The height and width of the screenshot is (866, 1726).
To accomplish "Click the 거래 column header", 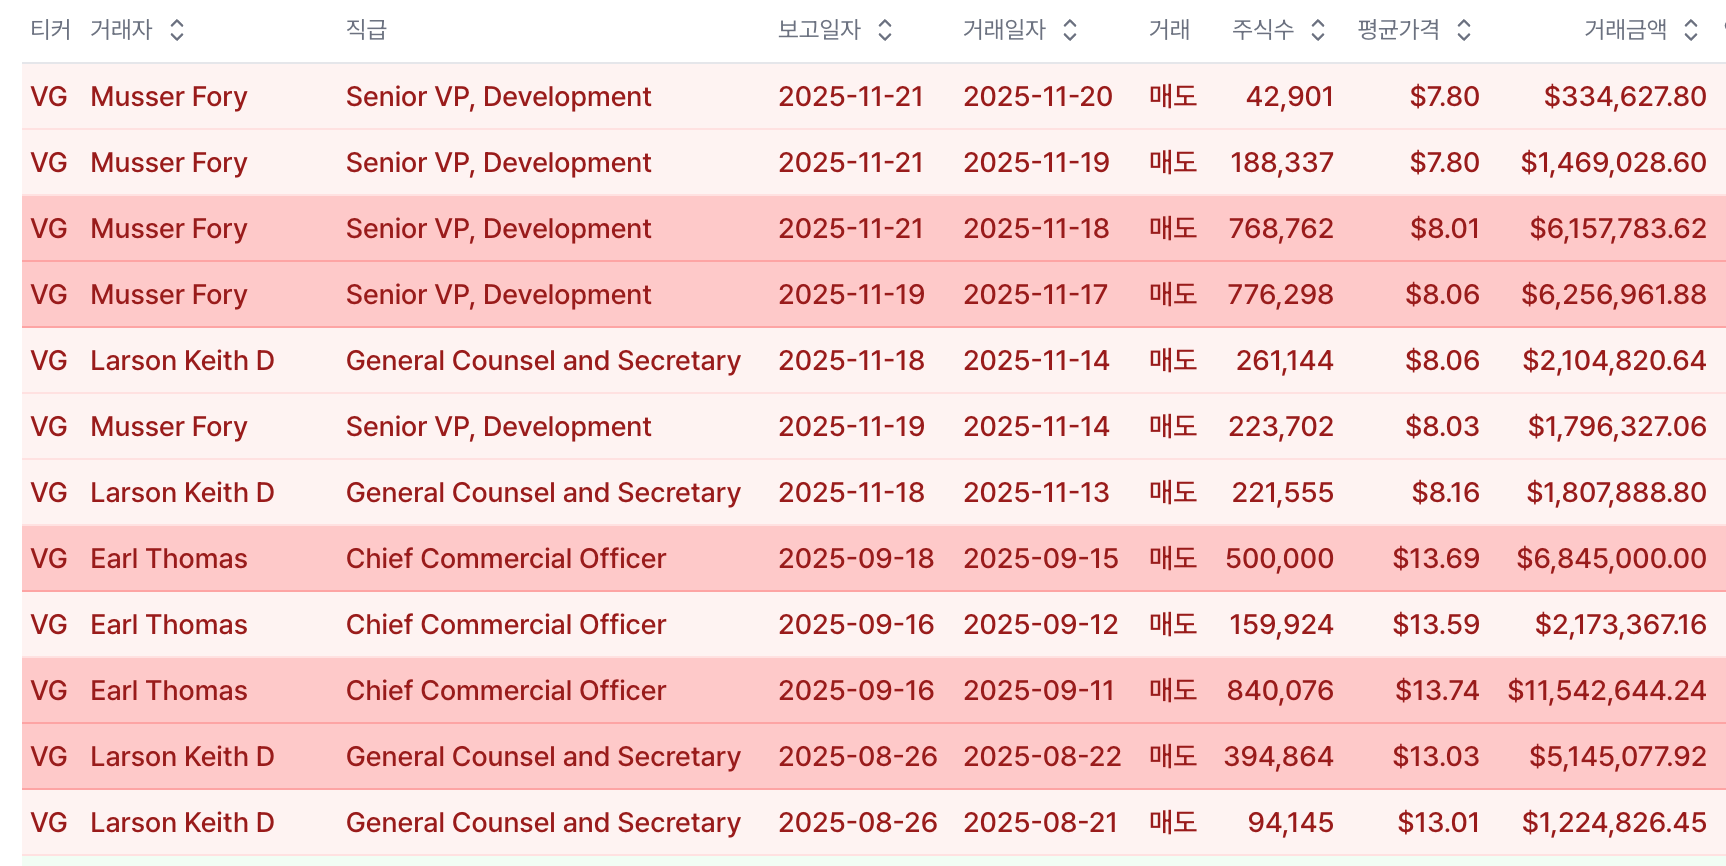I will point(1169,30).
